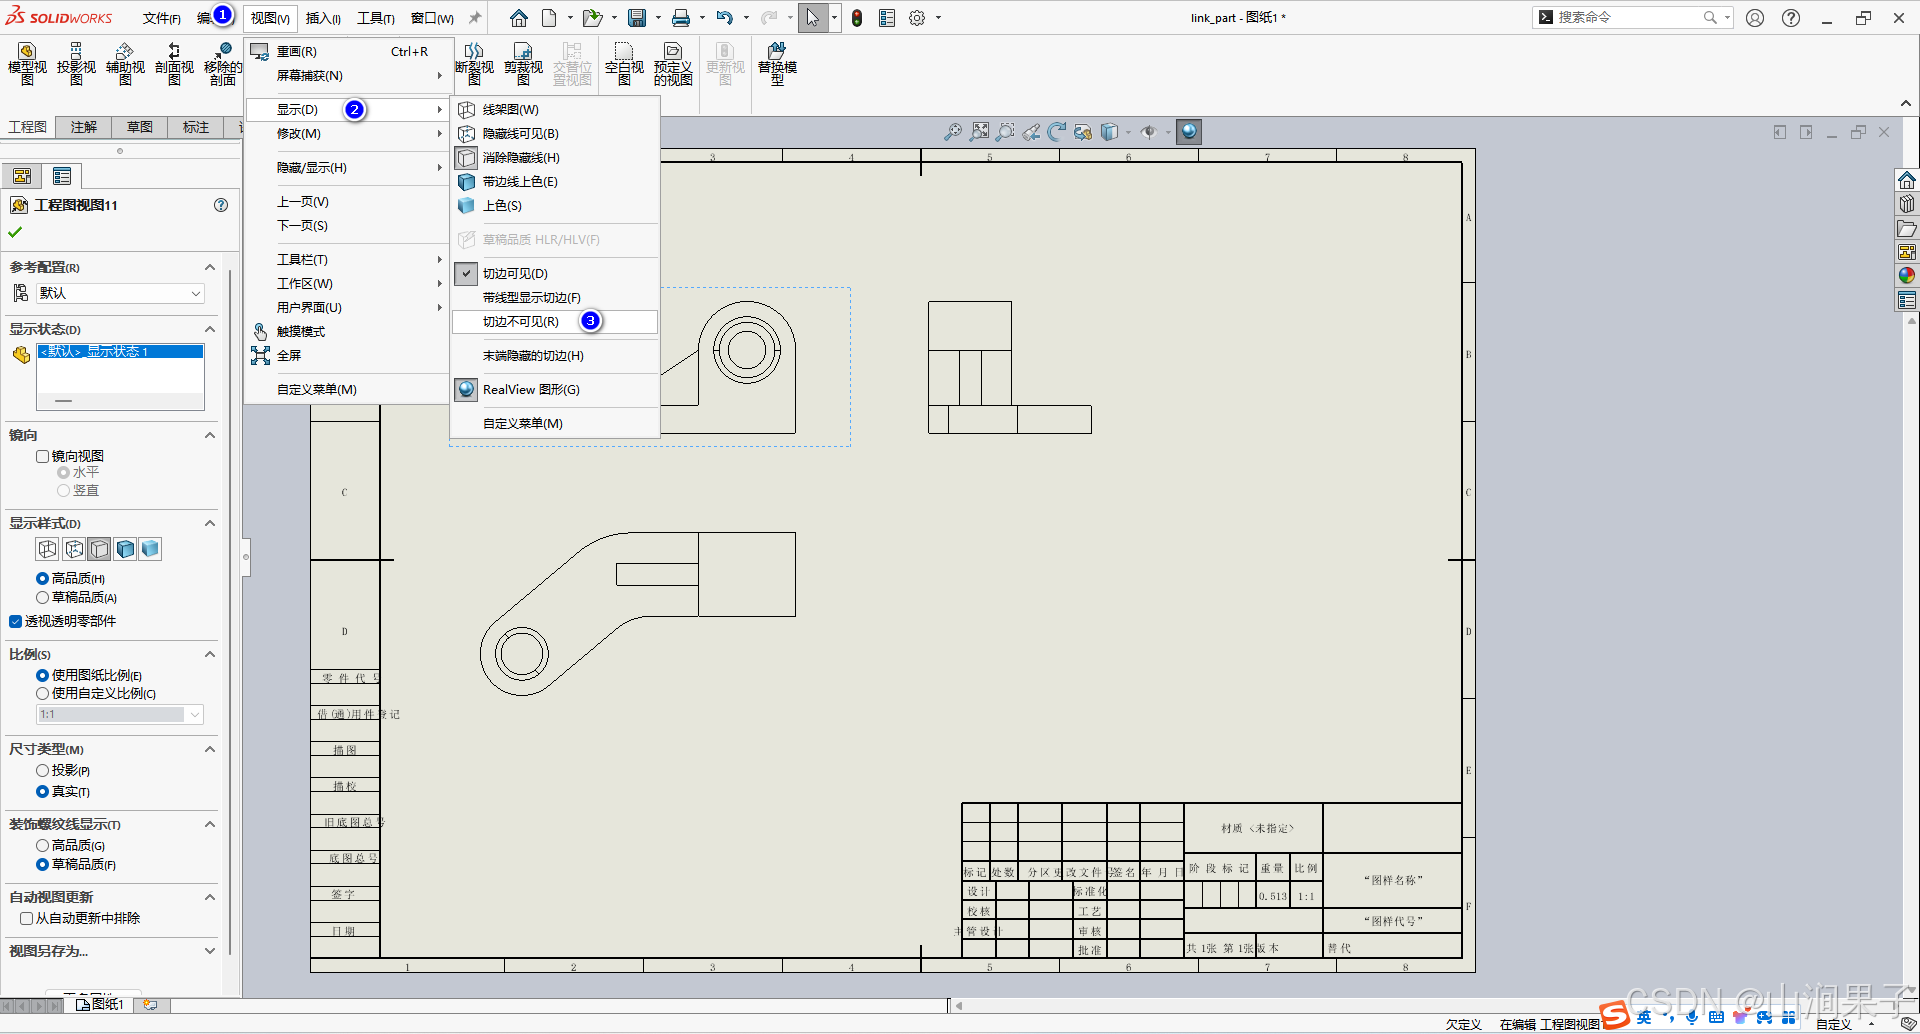Screen dimensions: 1920x1034
Task: Click the 图纸1 sheet tab at bottom
Action: coord(100,1004)
